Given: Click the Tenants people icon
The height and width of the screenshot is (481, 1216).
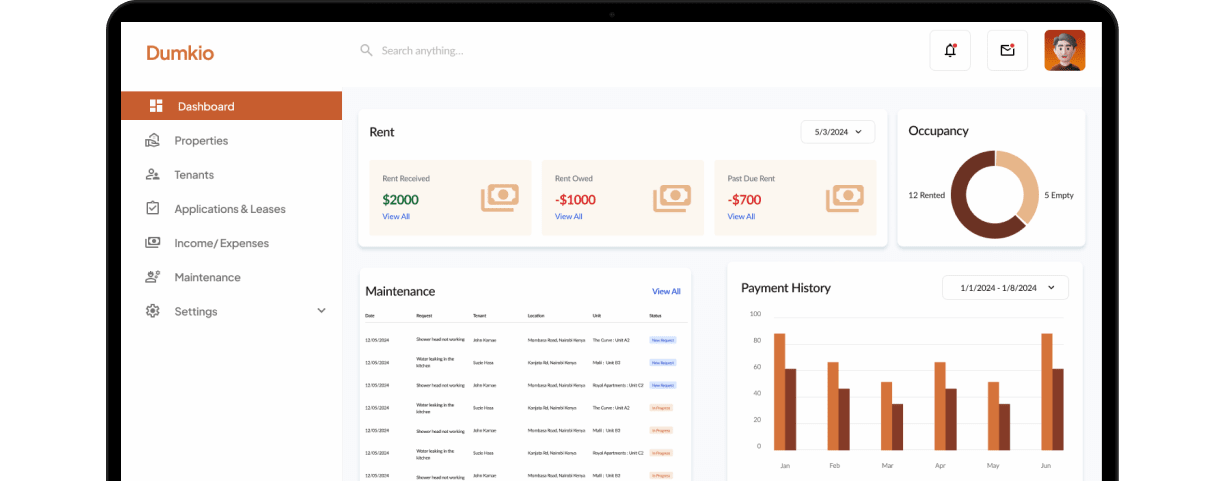Looking at the screenshot, I should (x=153, y=175).
